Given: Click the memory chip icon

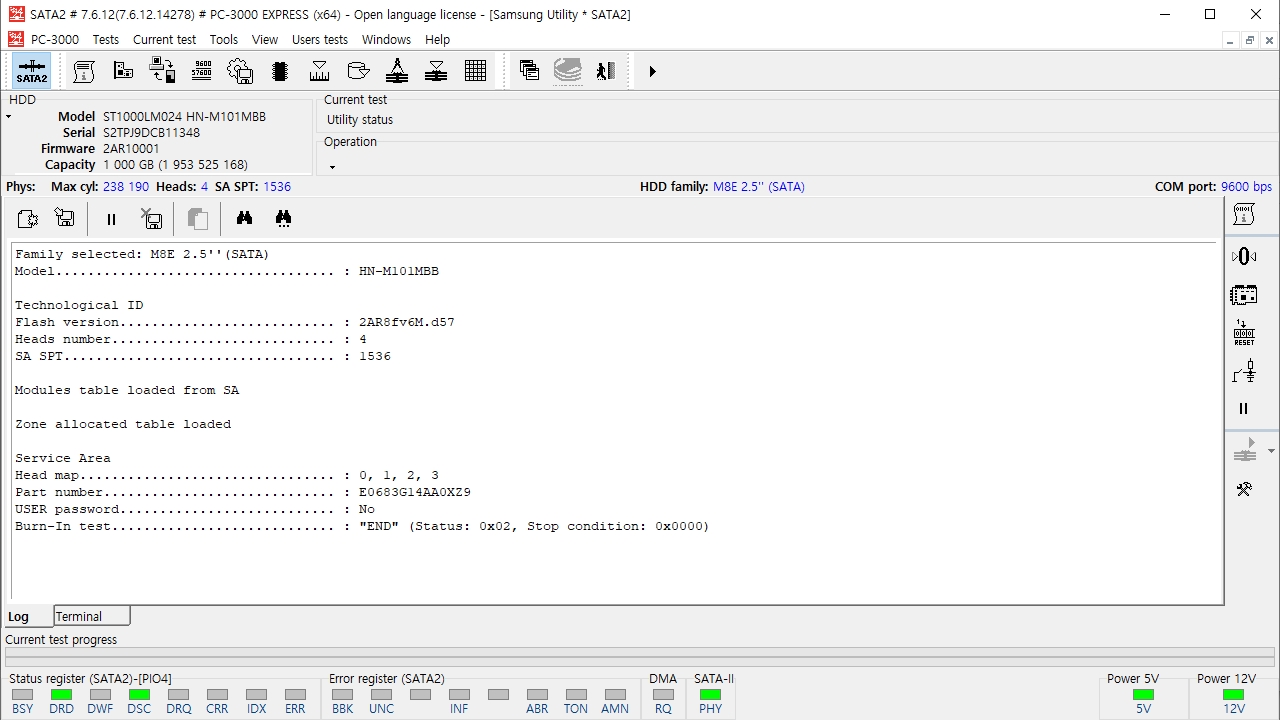Looking at the screenshot, I should 280,71.
